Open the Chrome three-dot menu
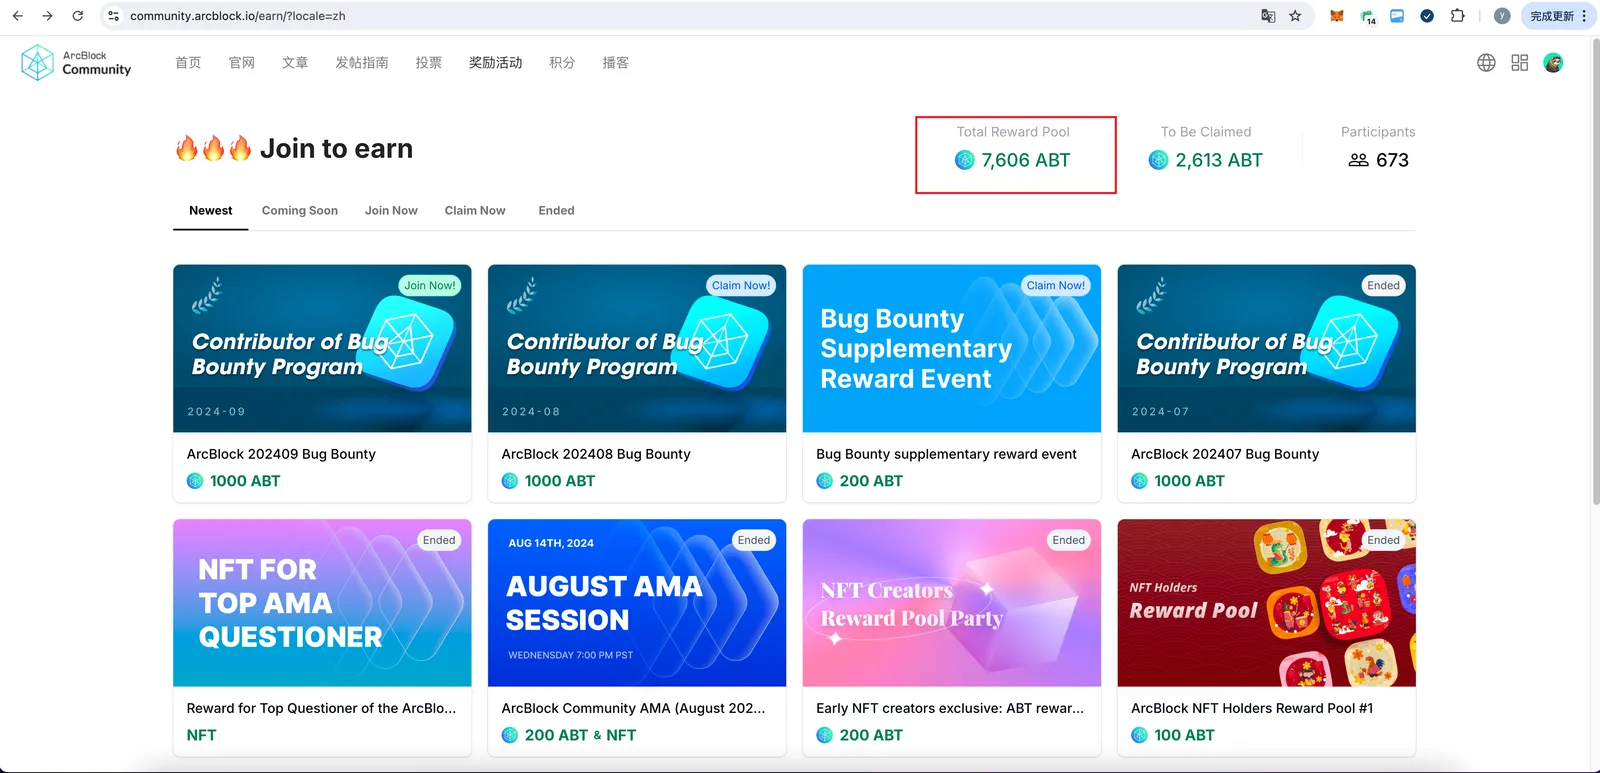1600x773 pixels. point(1584,16)
